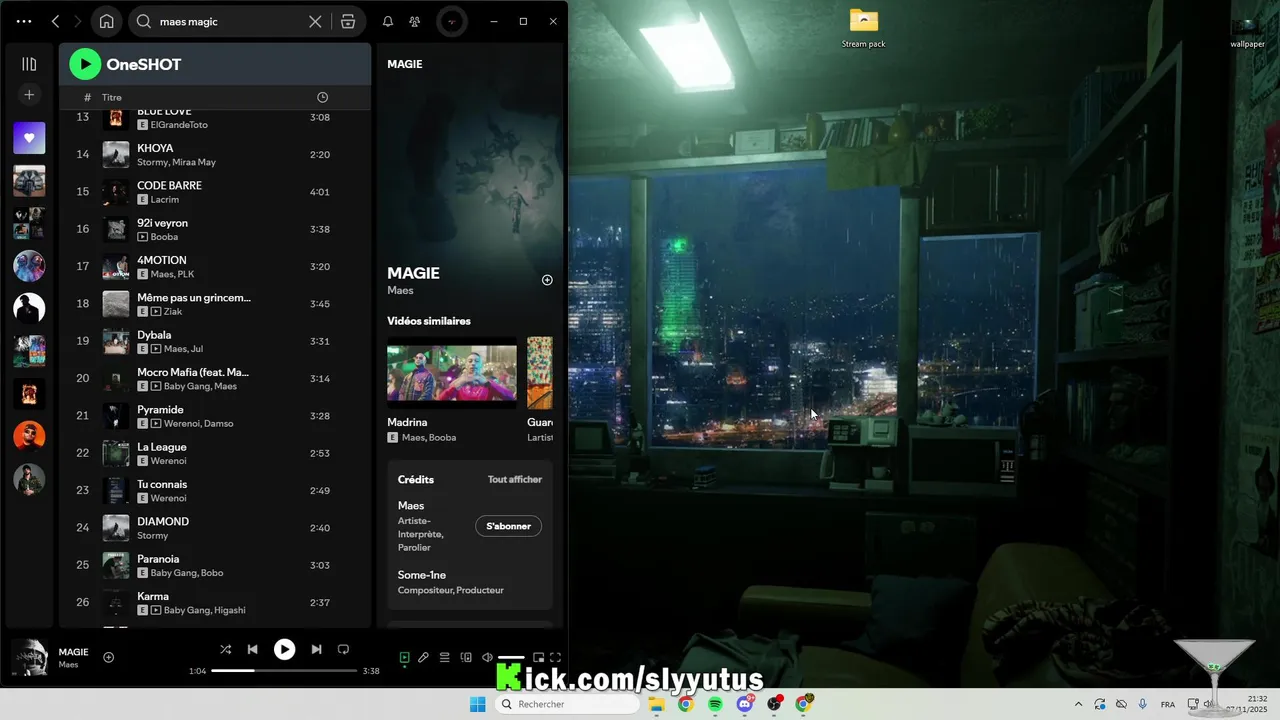Screen dimensions: 1280x720
Task: Show lyrics with the microphone icon
Action: point(424,657)
